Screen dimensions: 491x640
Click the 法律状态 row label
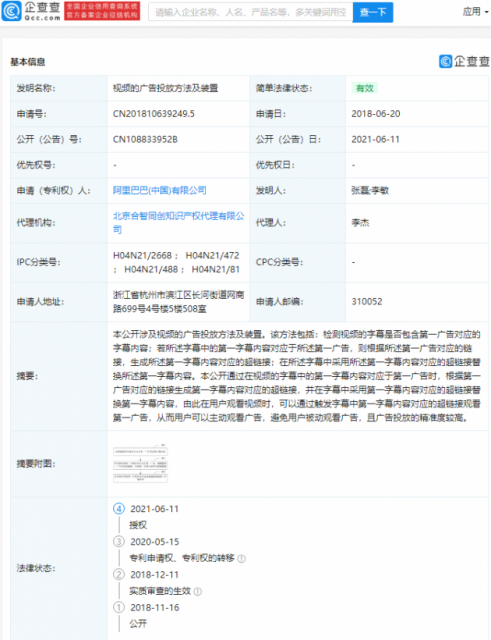coord(36,568)
